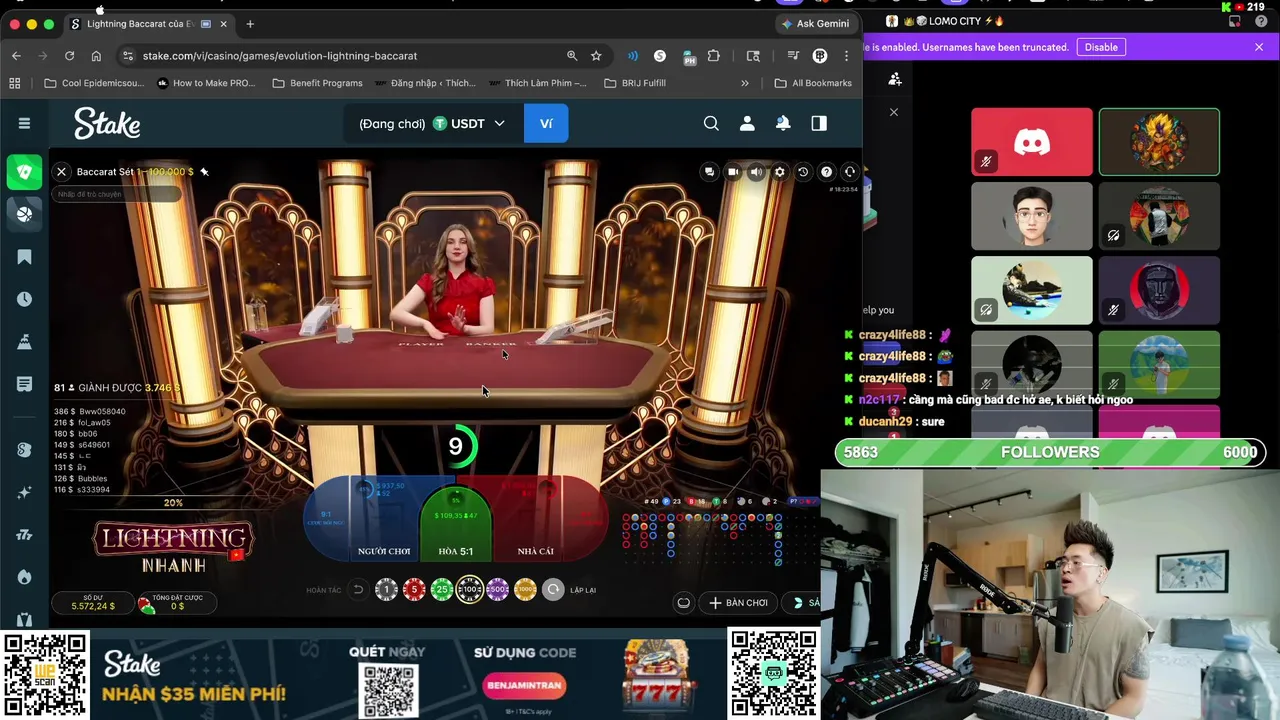
Task: Expand hidden bookmarks overflow chevron
Action: click(x=745, y=83)
